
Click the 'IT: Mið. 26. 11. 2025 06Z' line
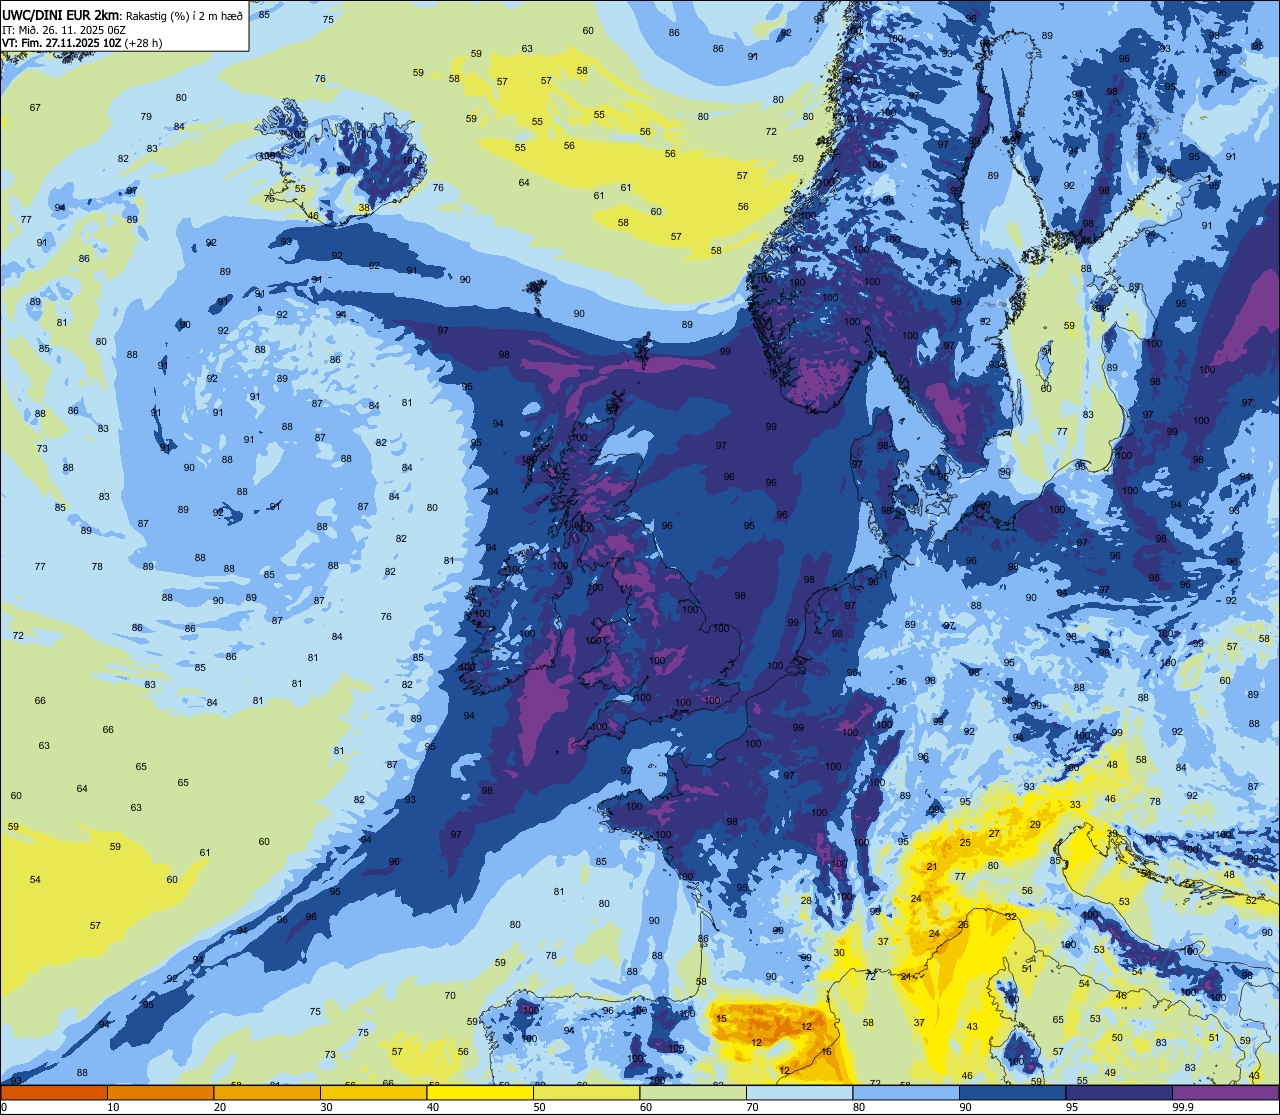(x=63, y=30)
